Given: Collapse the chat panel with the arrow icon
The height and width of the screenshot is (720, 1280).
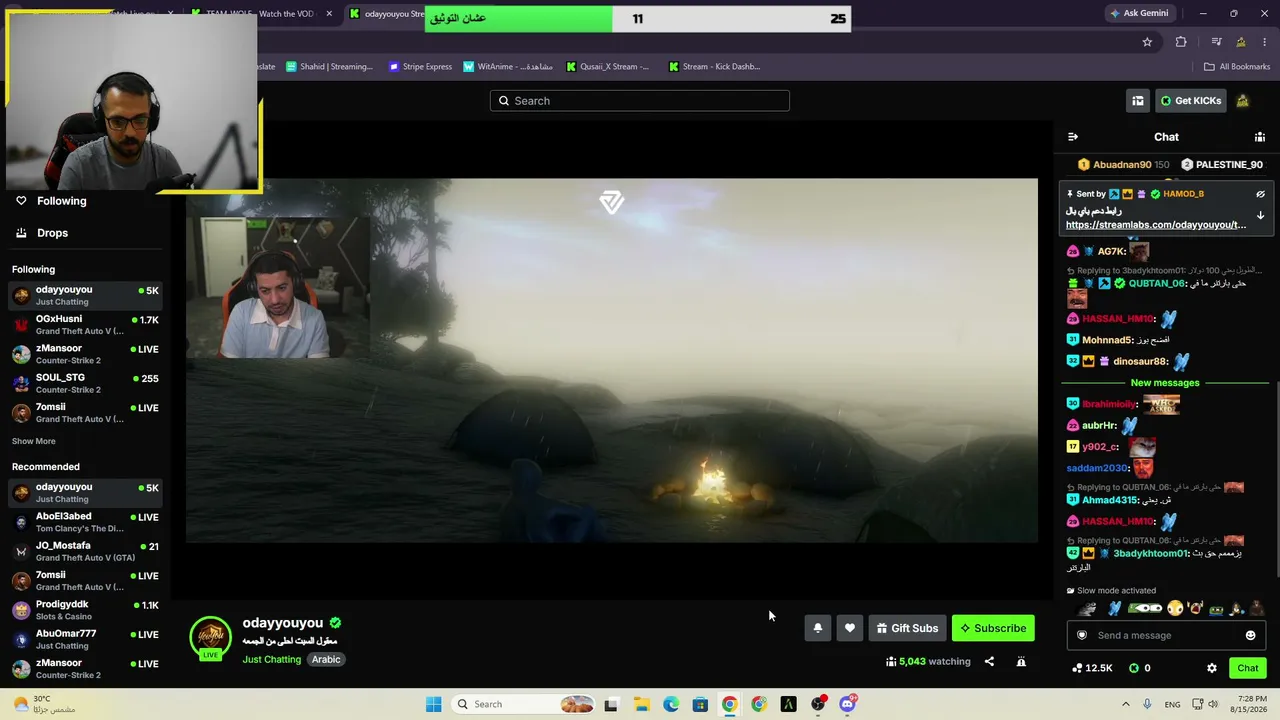Looking at the screenshot, I should coord(1073,137).
